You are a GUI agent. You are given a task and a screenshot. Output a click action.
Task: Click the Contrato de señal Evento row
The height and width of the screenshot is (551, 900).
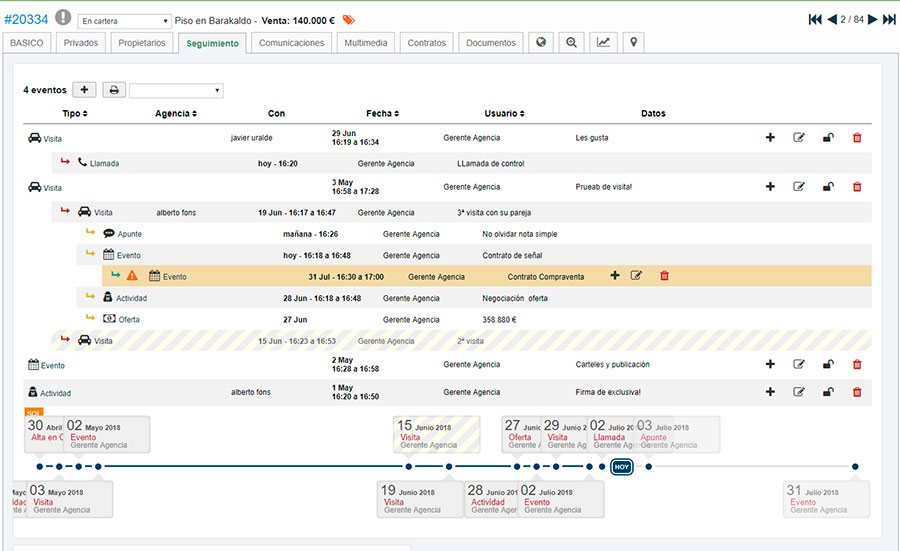pyautogui.click(x=474, y=255)
